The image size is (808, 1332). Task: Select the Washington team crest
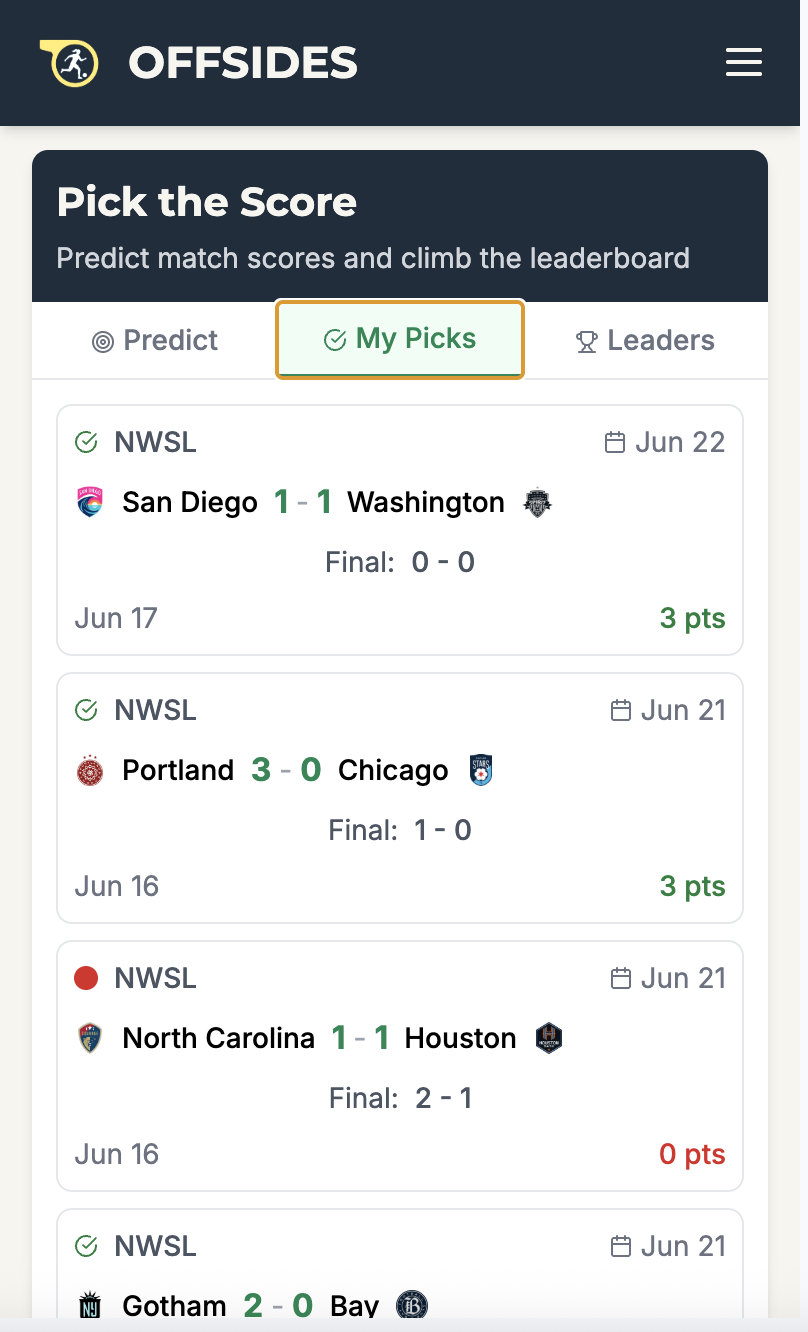tap(538, 502)
